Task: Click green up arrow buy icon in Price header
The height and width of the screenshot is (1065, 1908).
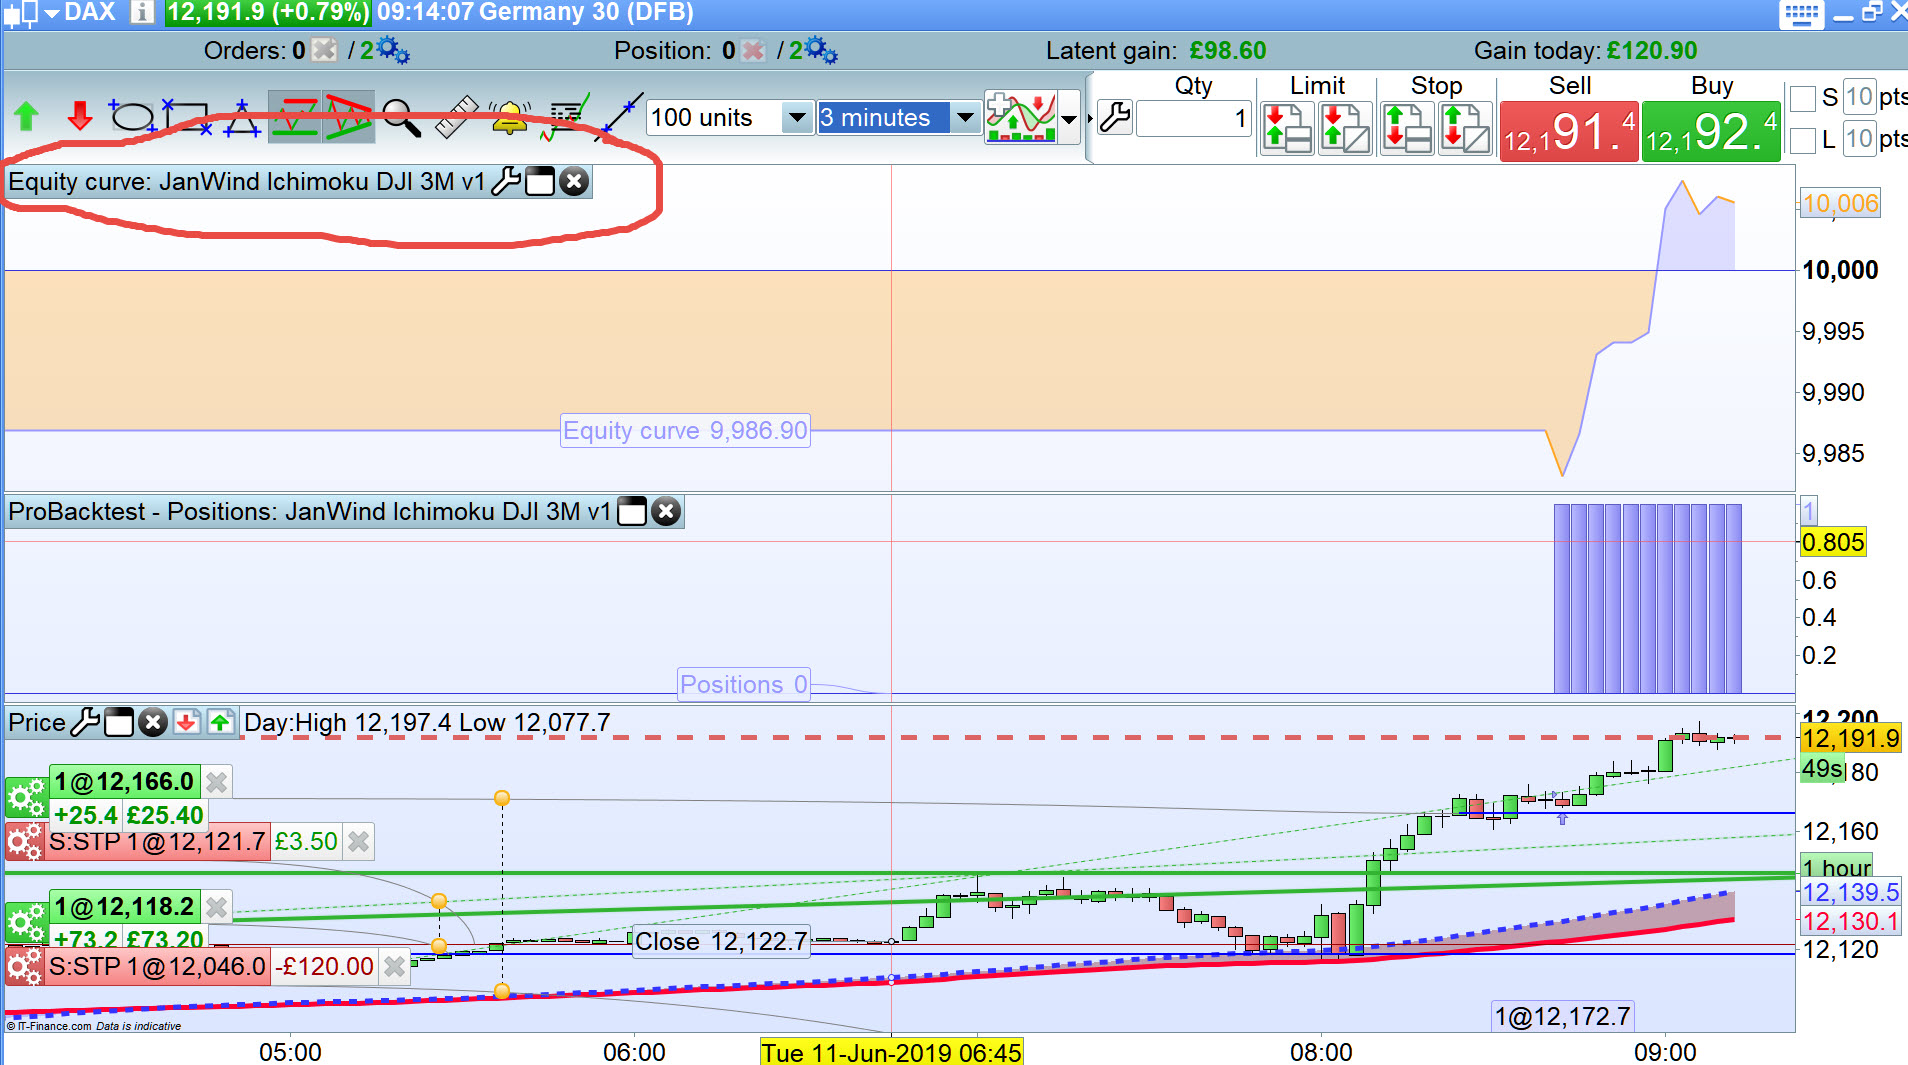Action: [x=220, y=722]
